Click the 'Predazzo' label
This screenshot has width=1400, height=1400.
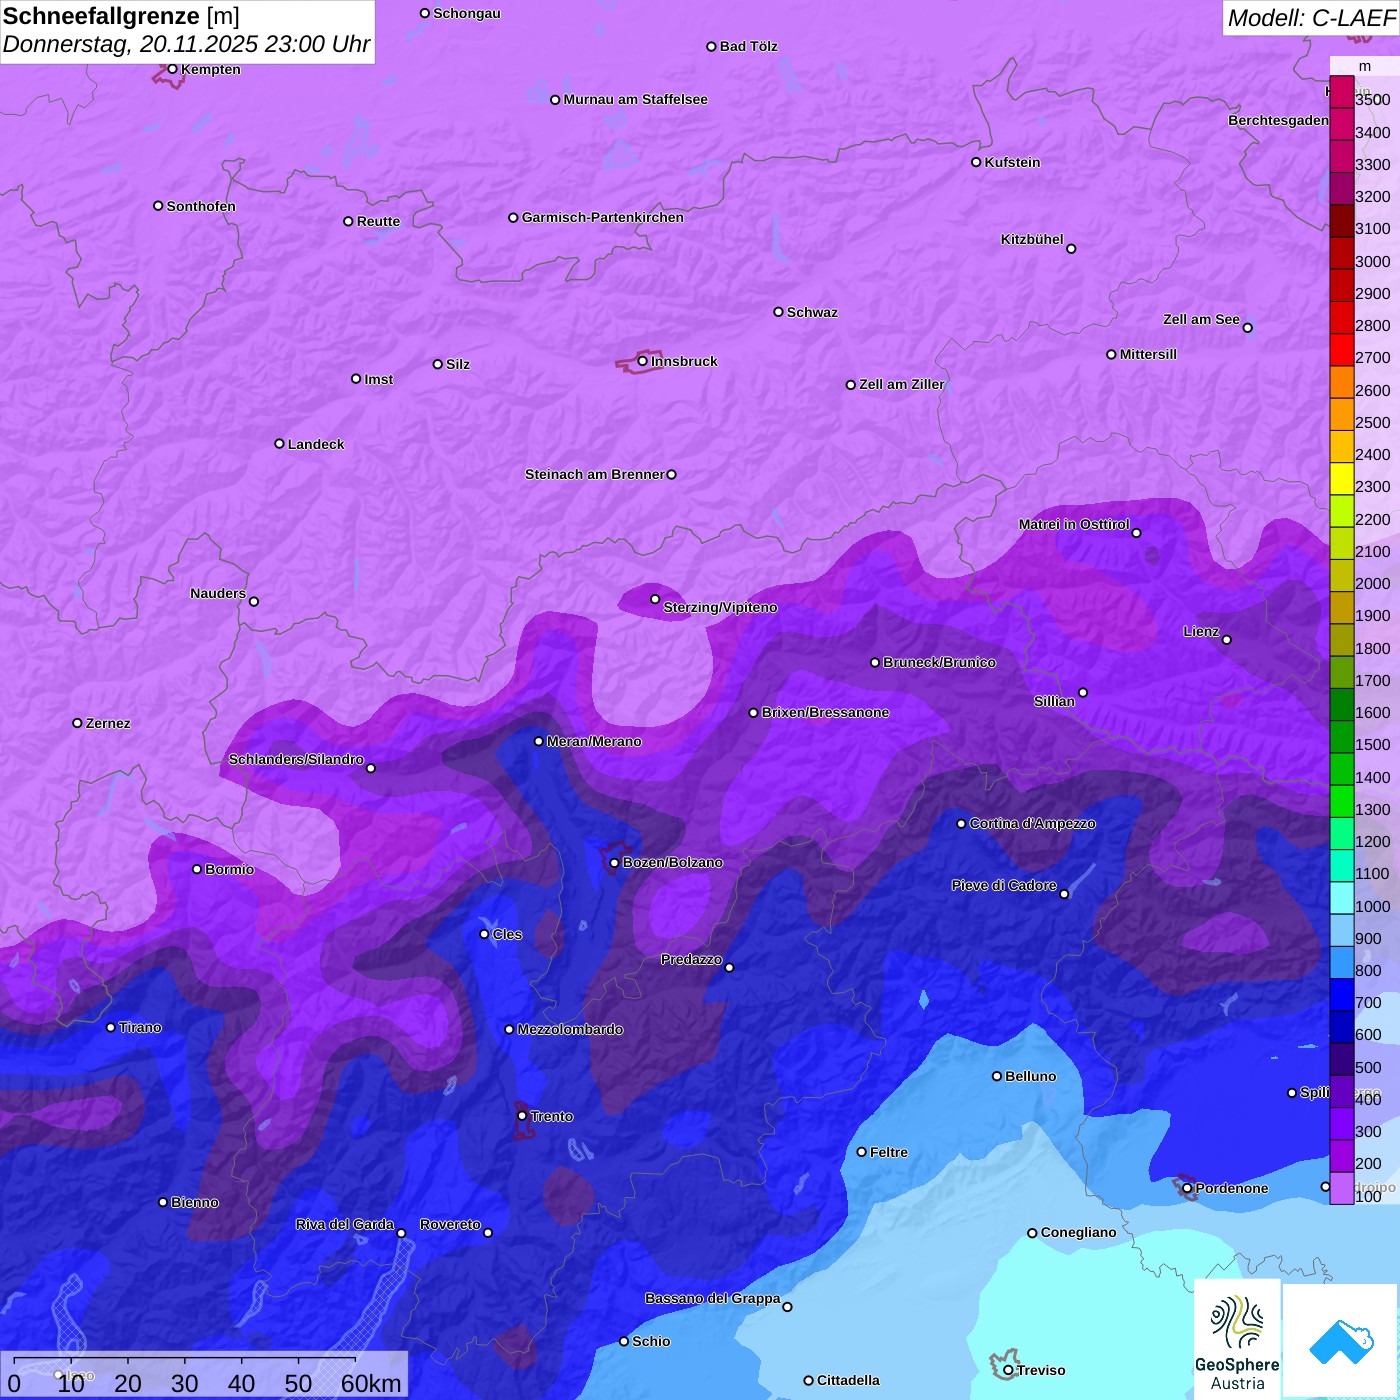pos(691,959)
